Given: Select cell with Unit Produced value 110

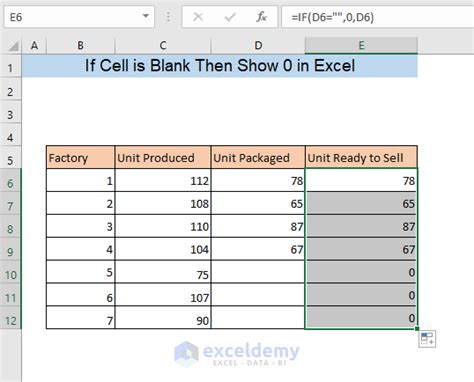Looking at the screenshot, I should click(x=163, y=226).
